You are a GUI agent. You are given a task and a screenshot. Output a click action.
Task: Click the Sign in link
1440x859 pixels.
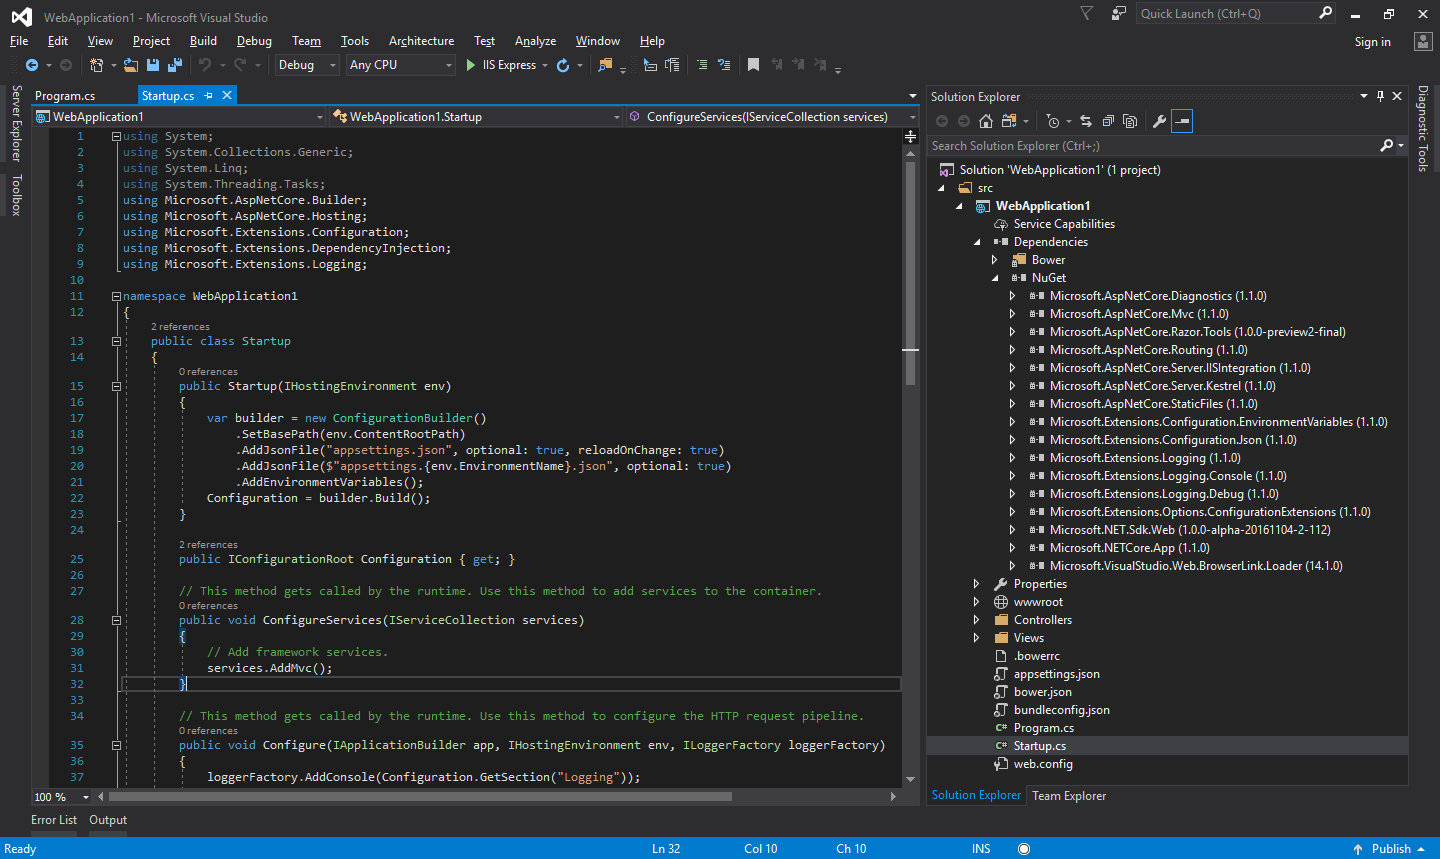tap(1372, 41)
